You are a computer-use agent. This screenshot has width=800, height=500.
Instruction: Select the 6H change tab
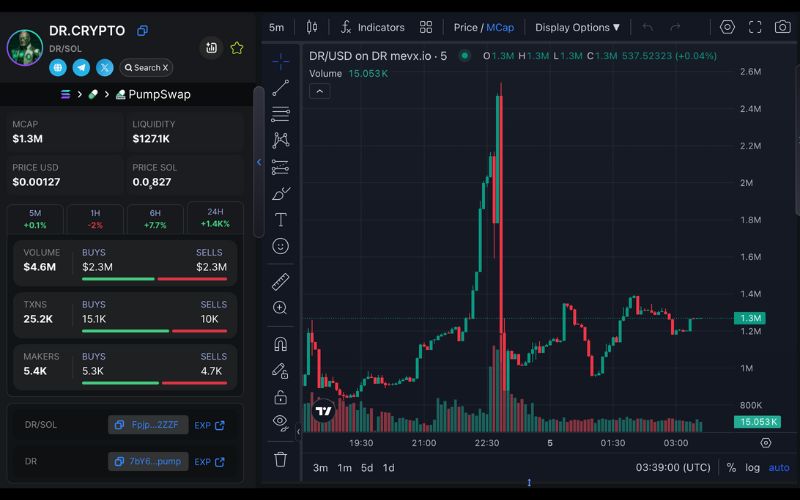[x=155, y=219]
